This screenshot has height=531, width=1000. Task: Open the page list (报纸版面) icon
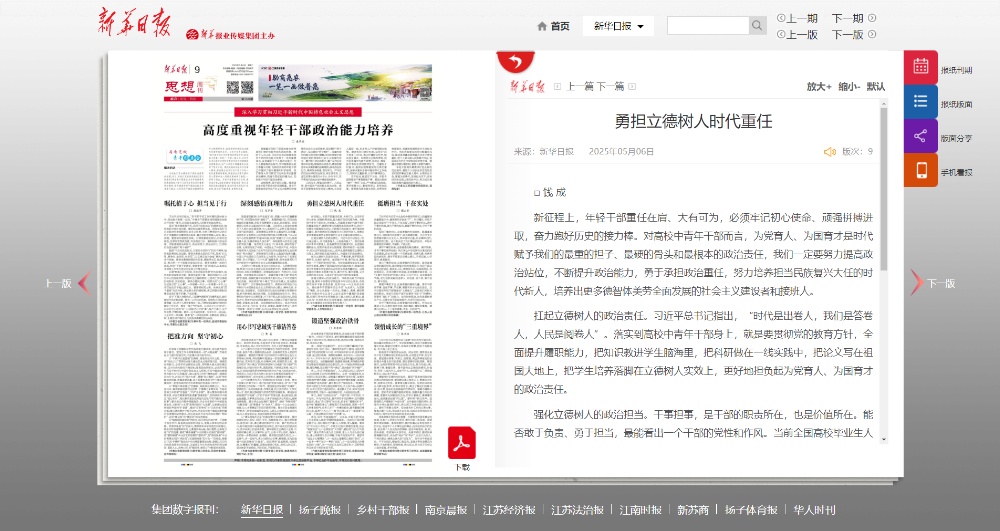(x=920, y=103)
